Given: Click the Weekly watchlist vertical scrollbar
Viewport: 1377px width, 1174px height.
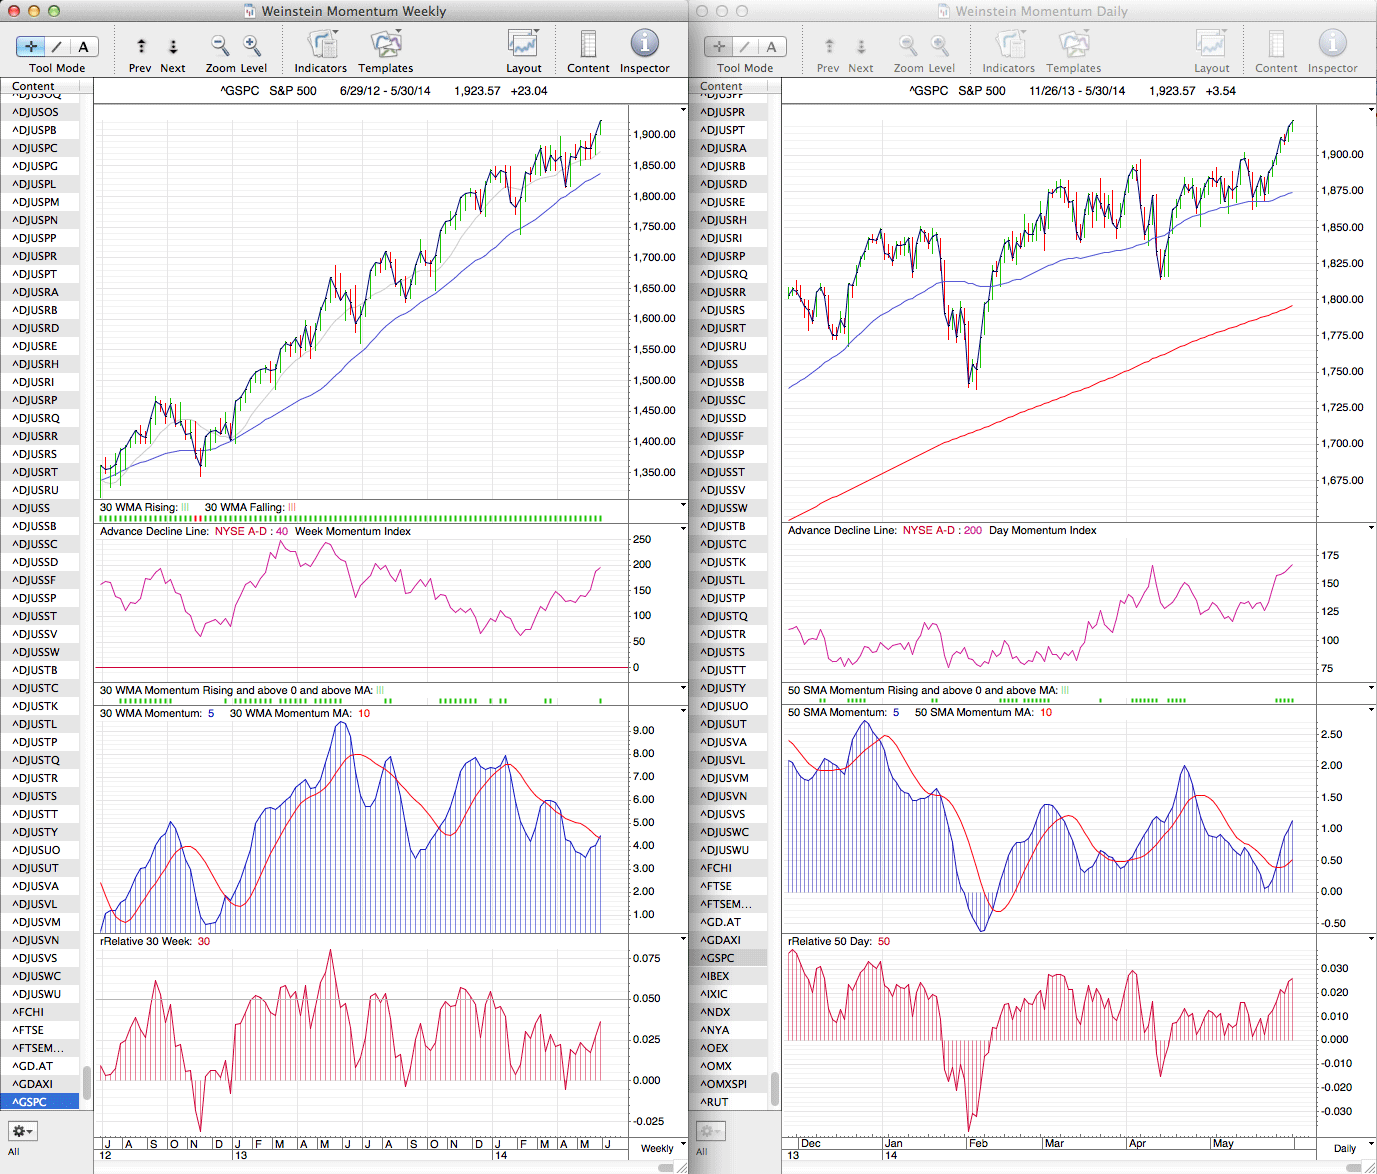Looking at the screenshot, I should 87,1082.
